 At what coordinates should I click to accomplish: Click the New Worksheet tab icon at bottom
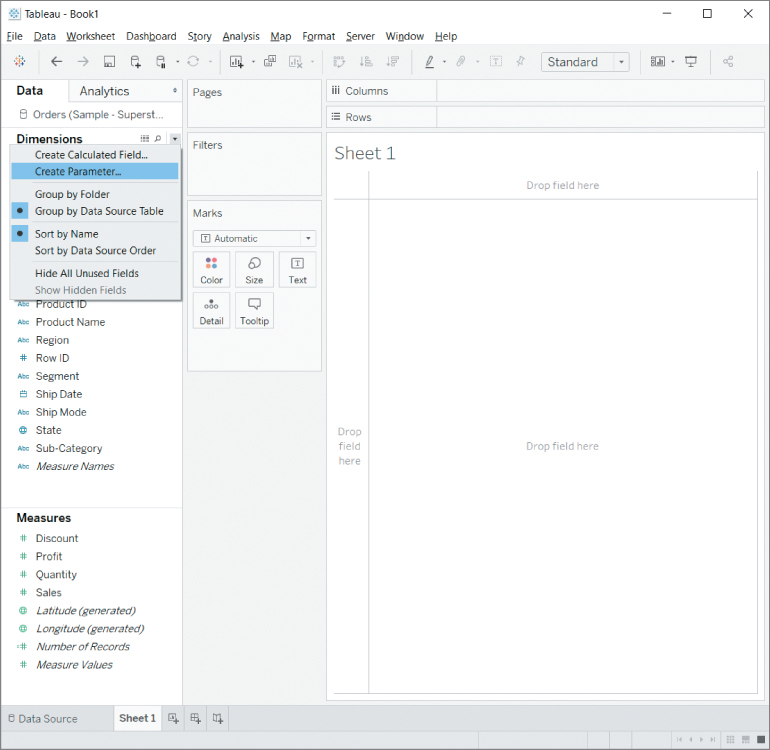pyautogui.click(x=173, y=719)
